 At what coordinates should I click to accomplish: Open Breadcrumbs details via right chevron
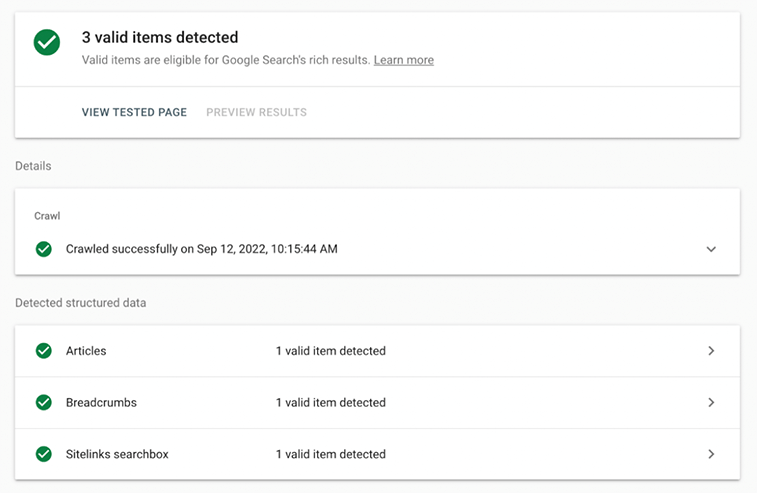[x=711, y=403]
